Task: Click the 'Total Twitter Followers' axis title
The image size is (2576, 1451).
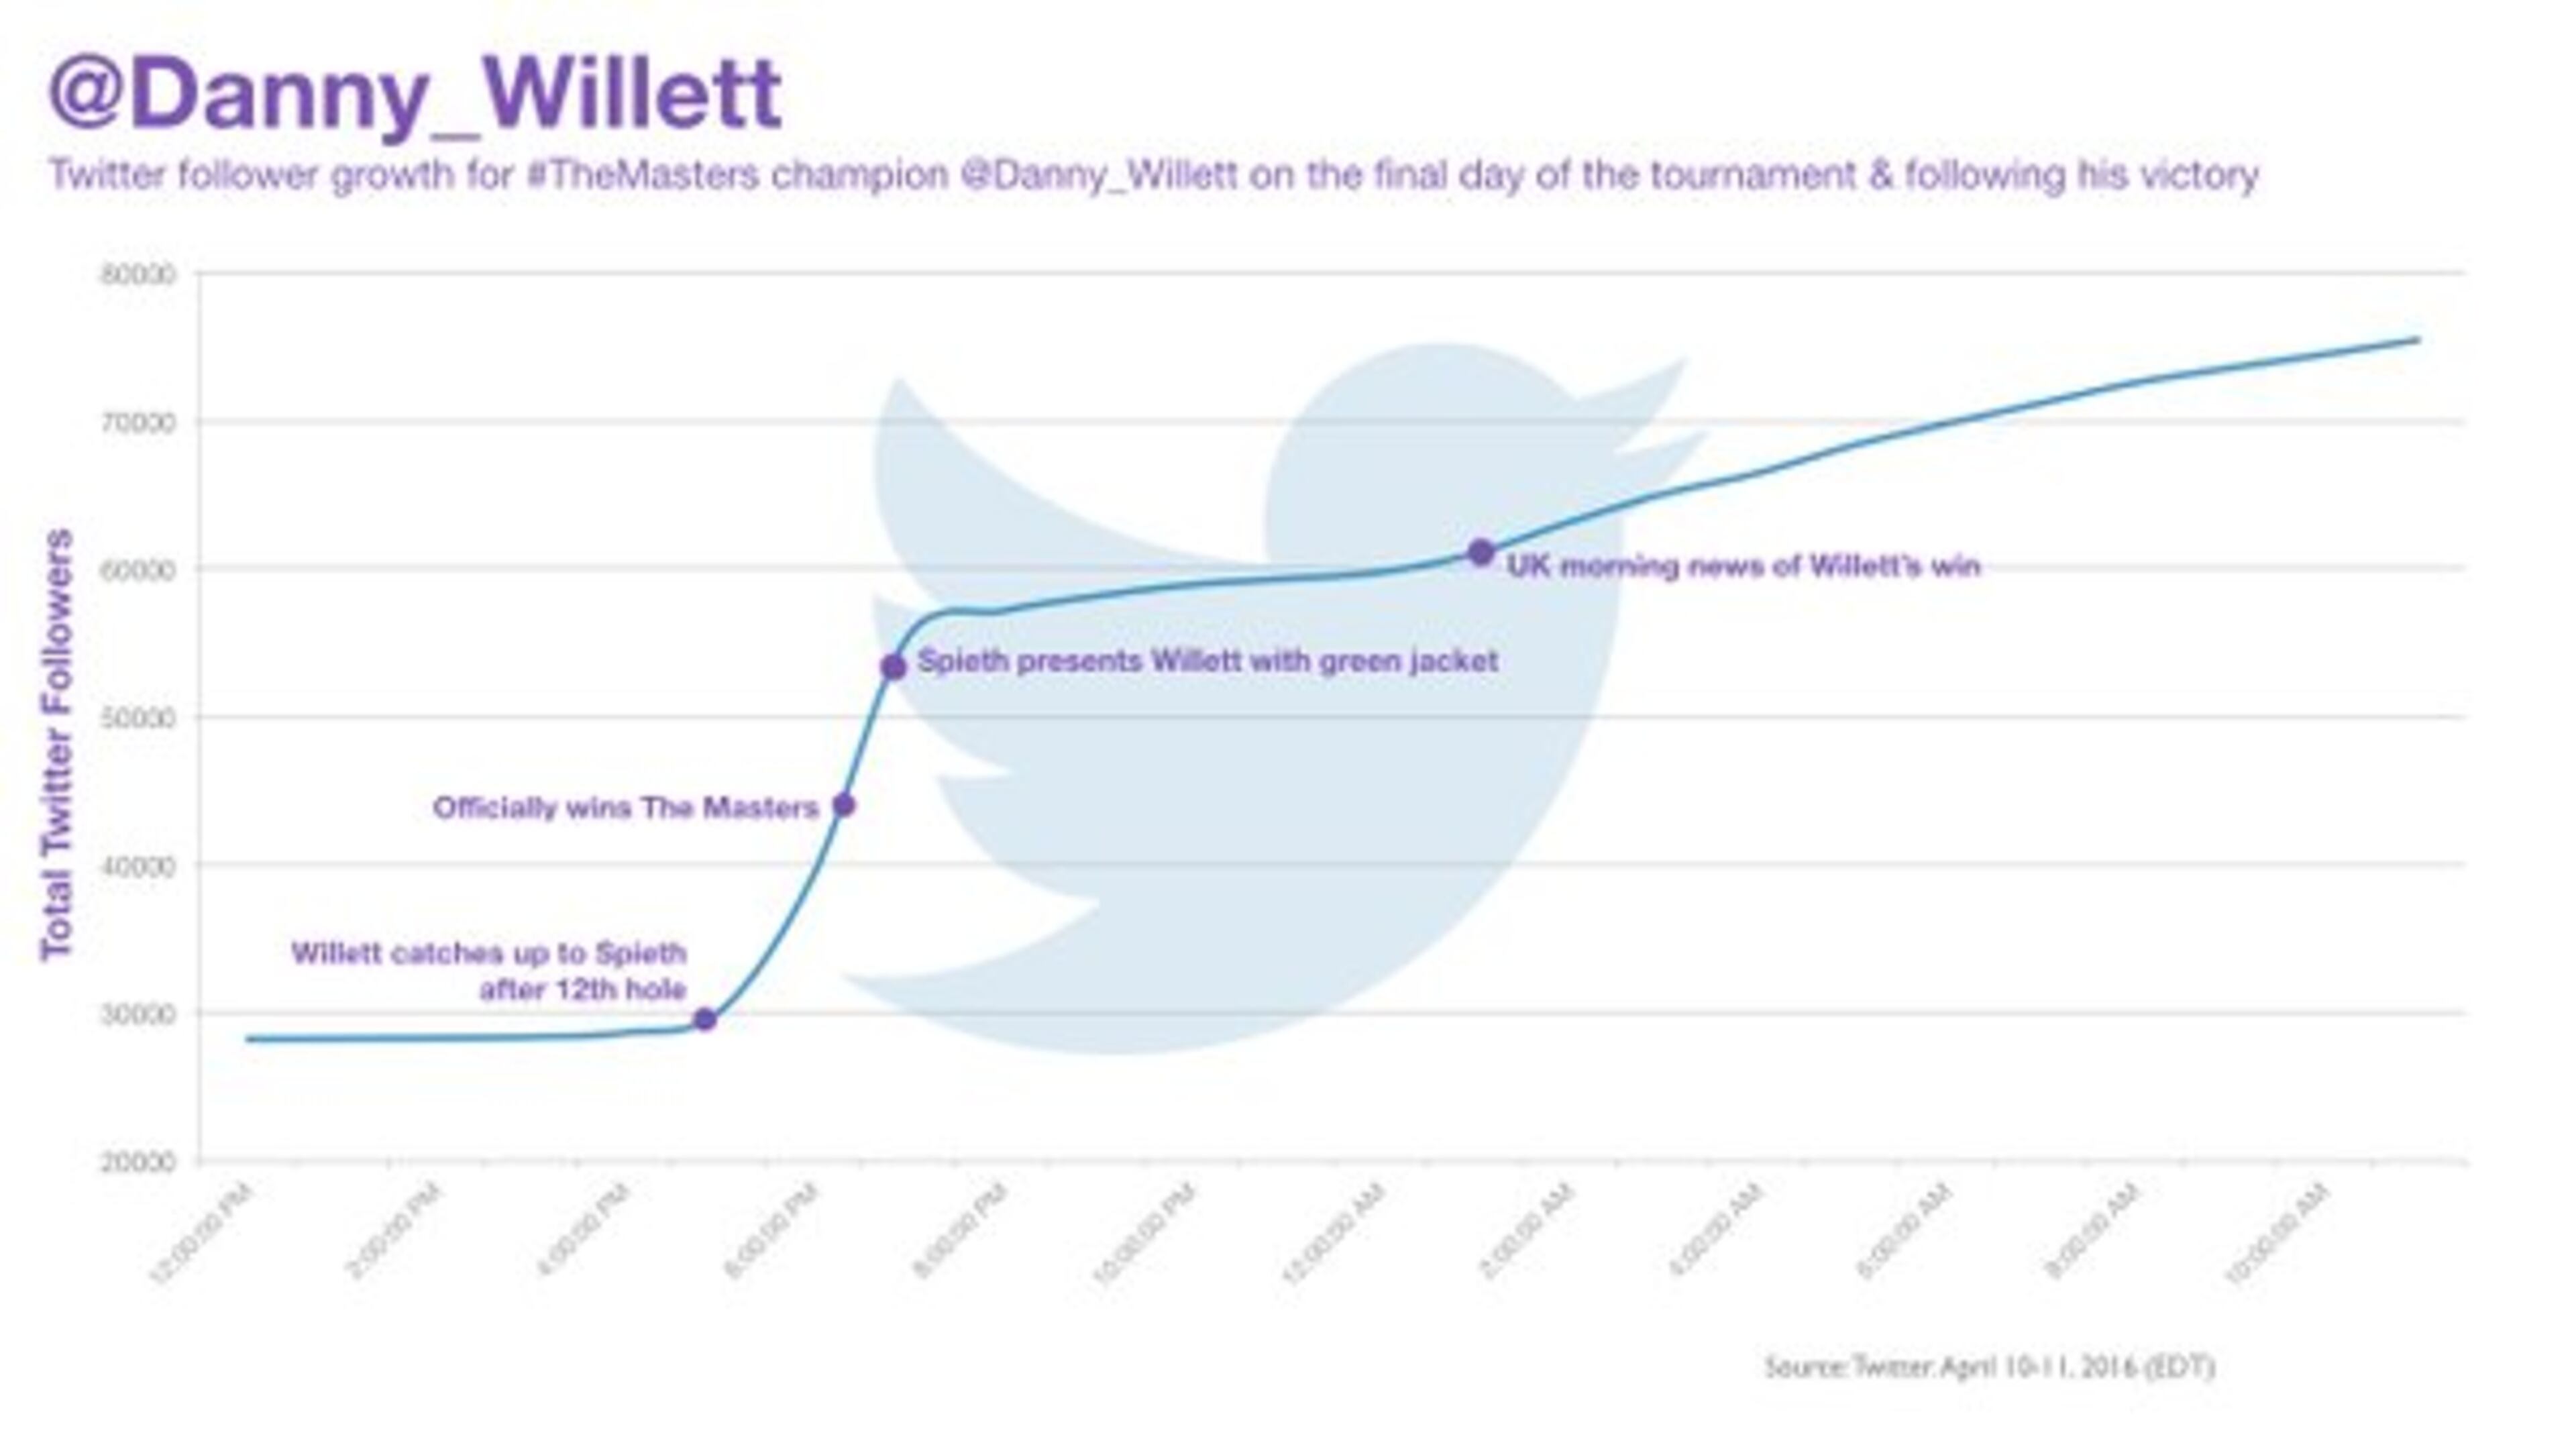Action: 57,745
